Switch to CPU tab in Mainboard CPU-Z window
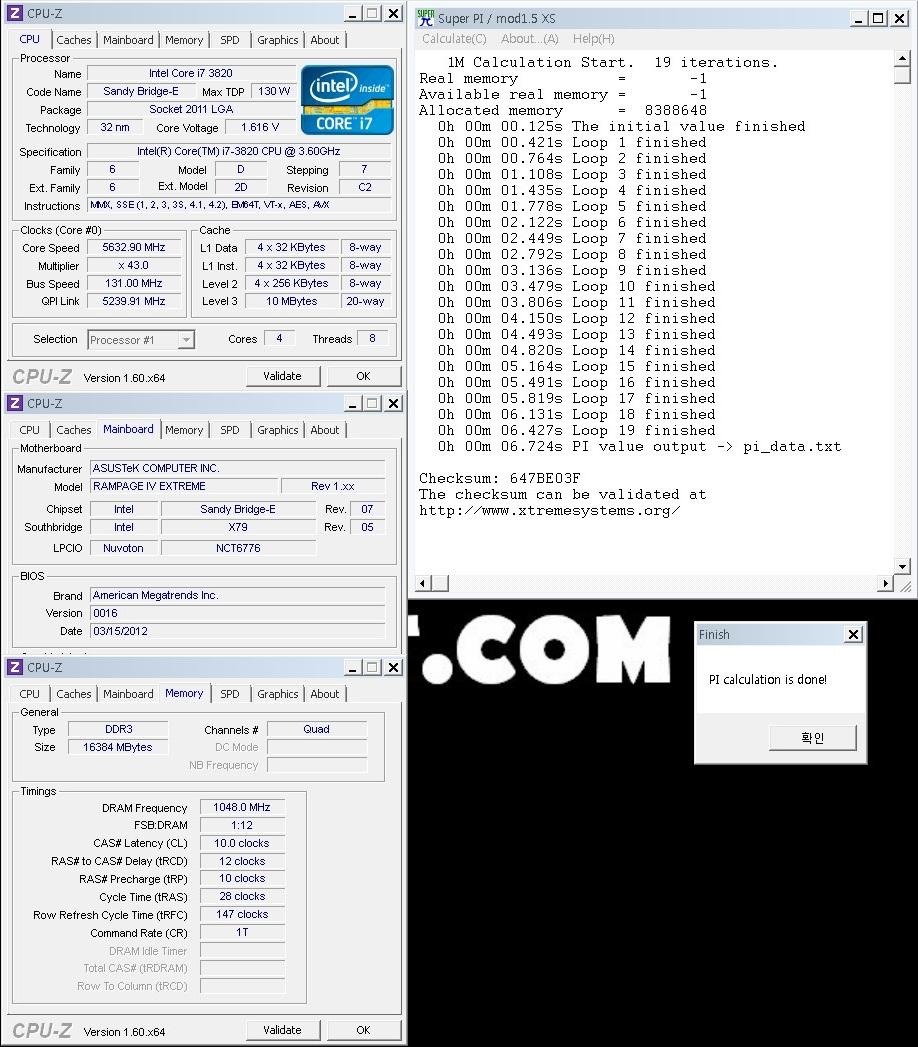The height and width of the screenshot is (1047, 918). click(29, 430)
